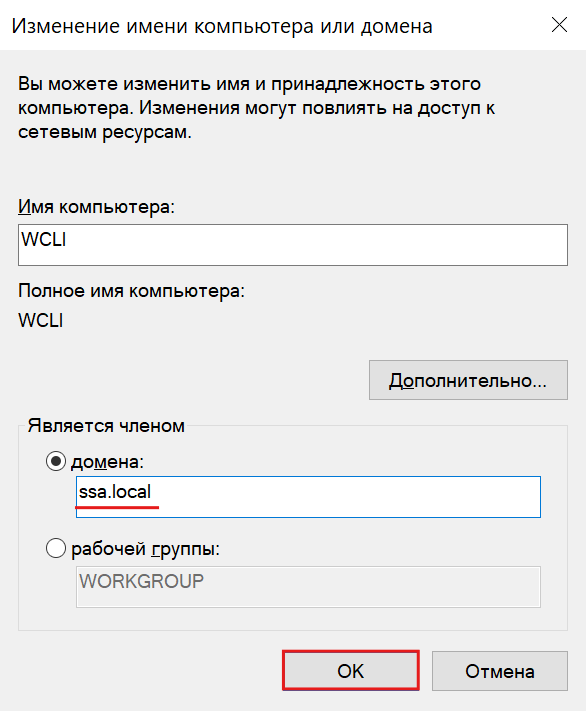Place cursor on ssa.local text
The height and width of the screenshot is (711, 586).
pyautogui.click(x=115, y=492)
